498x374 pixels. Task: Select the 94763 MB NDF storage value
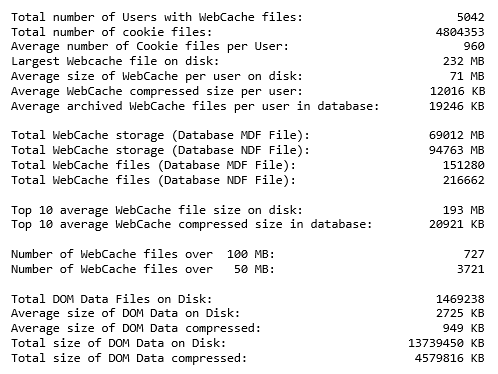pyautogui.click(x=457, y=150)
